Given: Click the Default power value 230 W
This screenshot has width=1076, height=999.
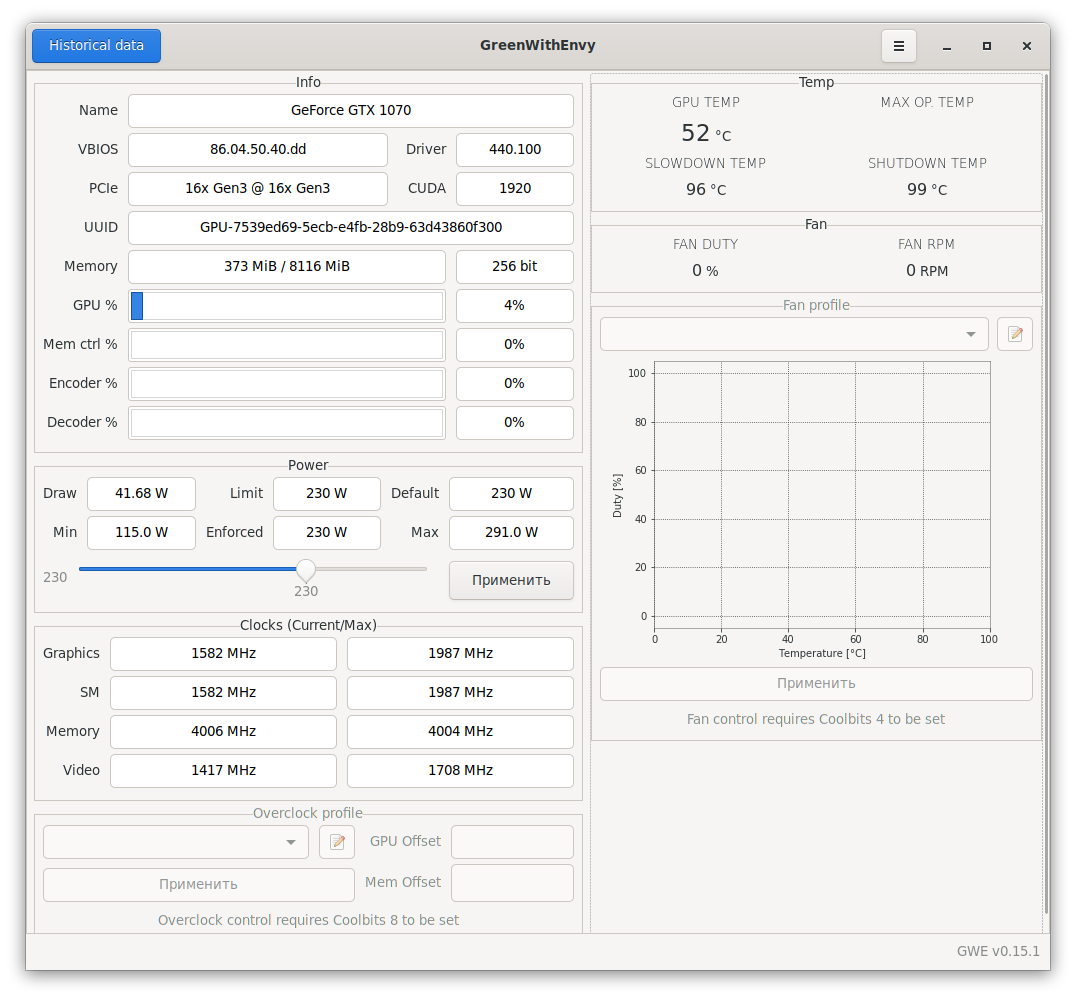Looking at the screenshot, I should tap(511, 494).
